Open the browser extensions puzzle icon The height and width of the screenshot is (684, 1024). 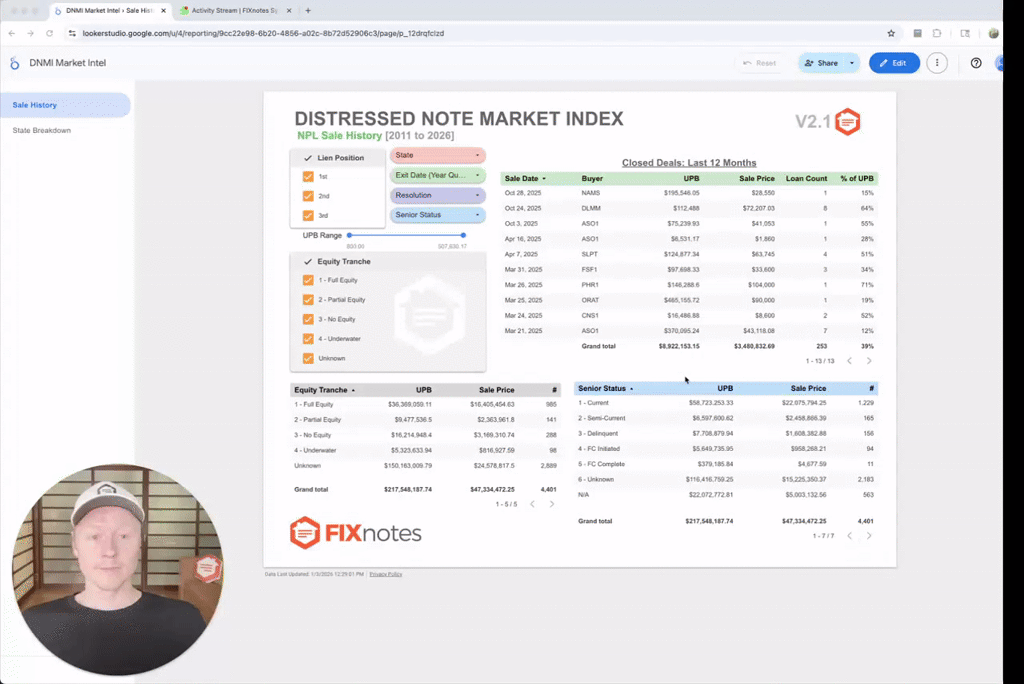[937, 33]
